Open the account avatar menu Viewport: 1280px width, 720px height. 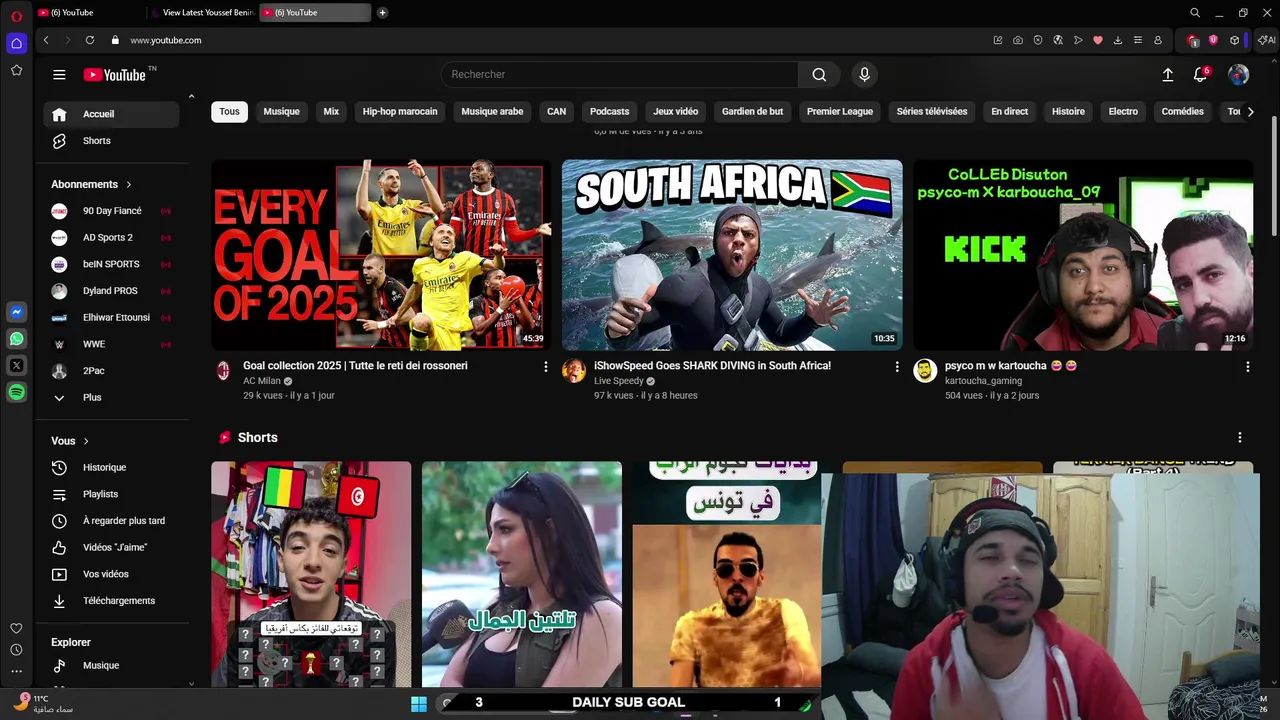(x=1238, y=74)
